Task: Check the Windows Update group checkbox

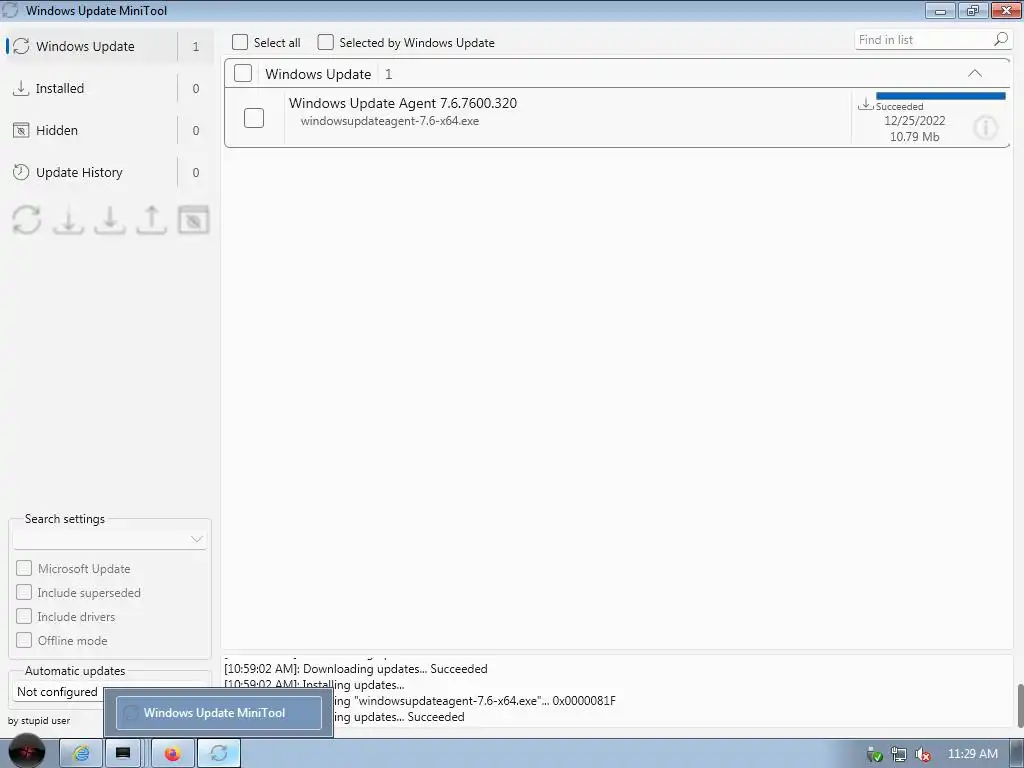Action: tap(243, 73)
